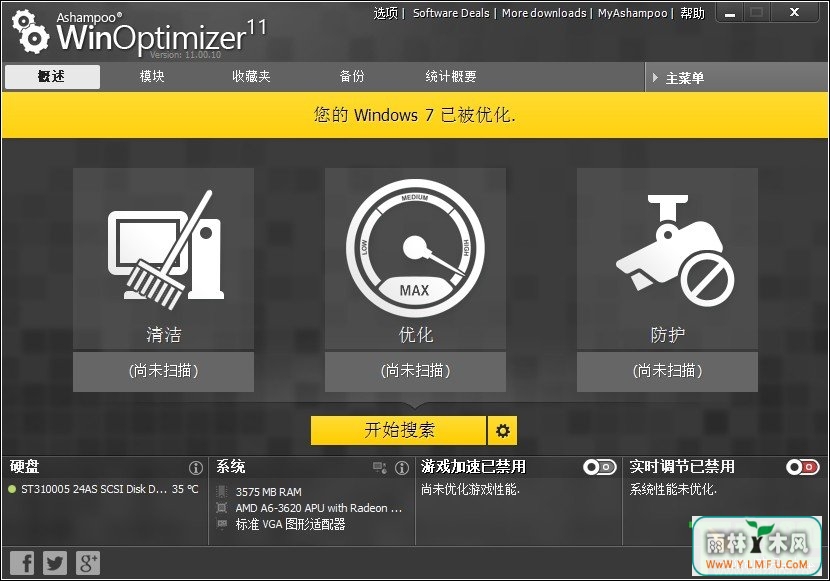Toggle the live tuner switch
This screenshot has width=830, height=581.
tap(803, 467)
